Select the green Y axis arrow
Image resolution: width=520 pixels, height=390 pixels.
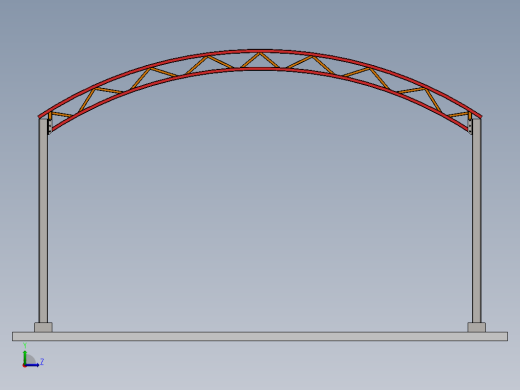tap(25, 357)
